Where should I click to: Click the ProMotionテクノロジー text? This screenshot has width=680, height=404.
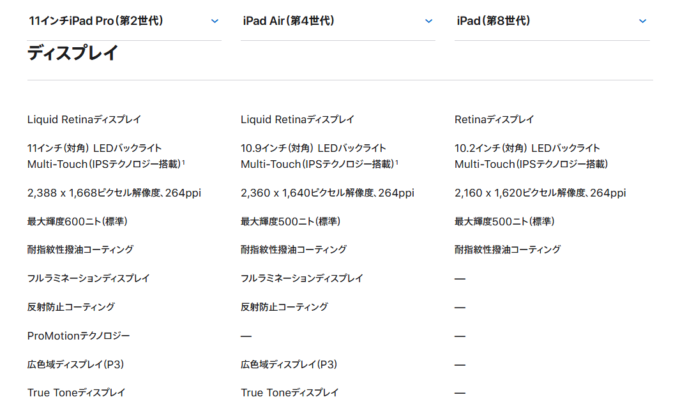(x=78, y=336)
